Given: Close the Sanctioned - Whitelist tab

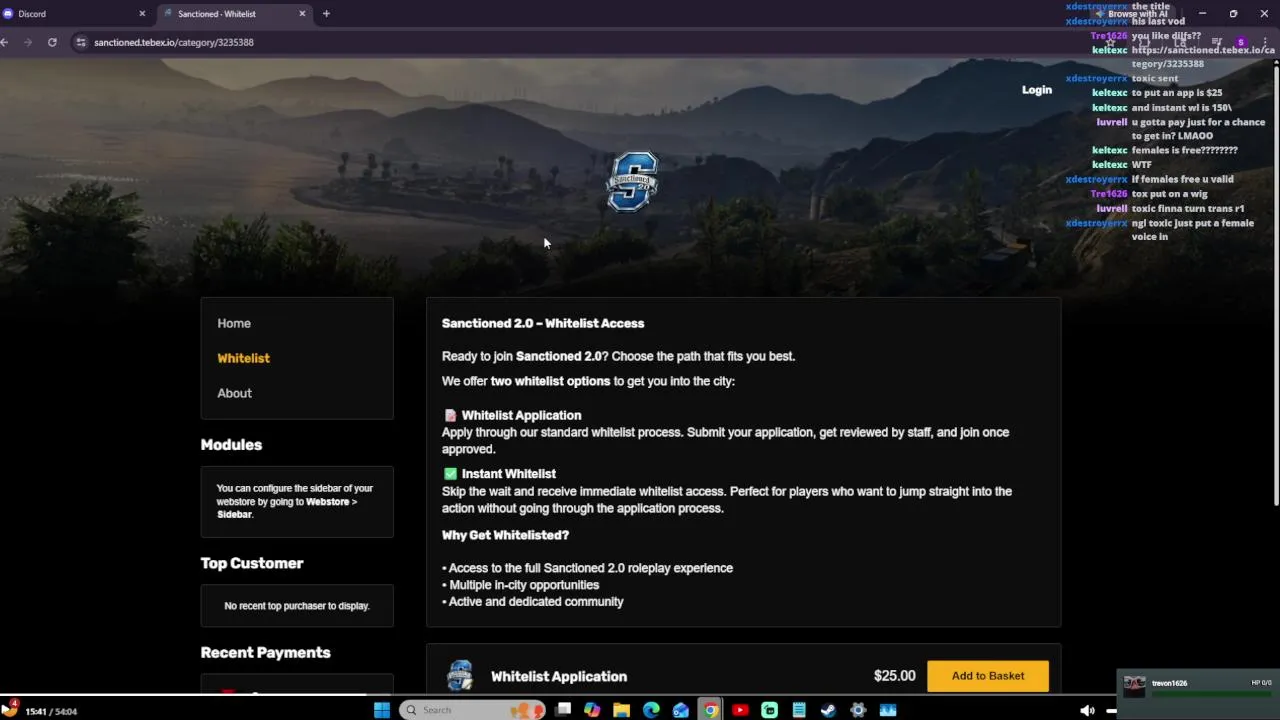Looking at the screenshot, I should 302,14.
